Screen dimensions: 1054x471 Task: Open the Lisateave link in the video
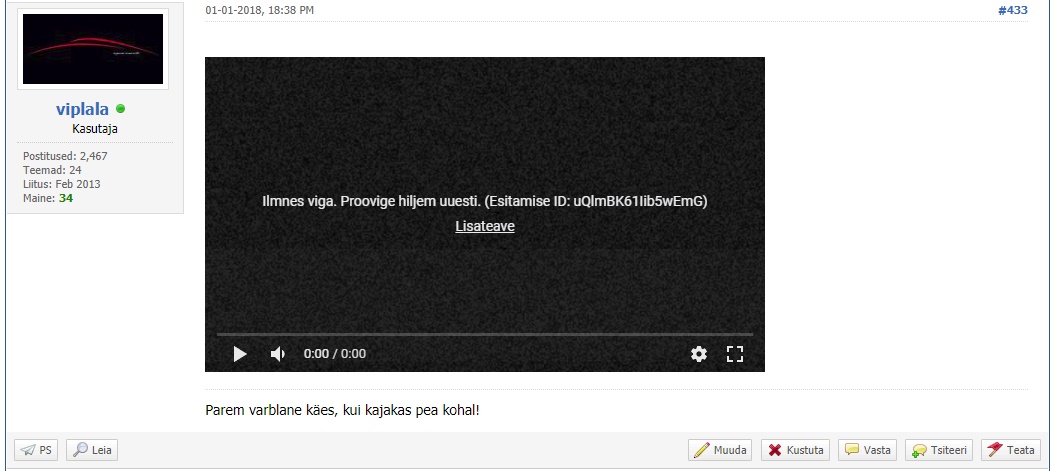[485, 226]
